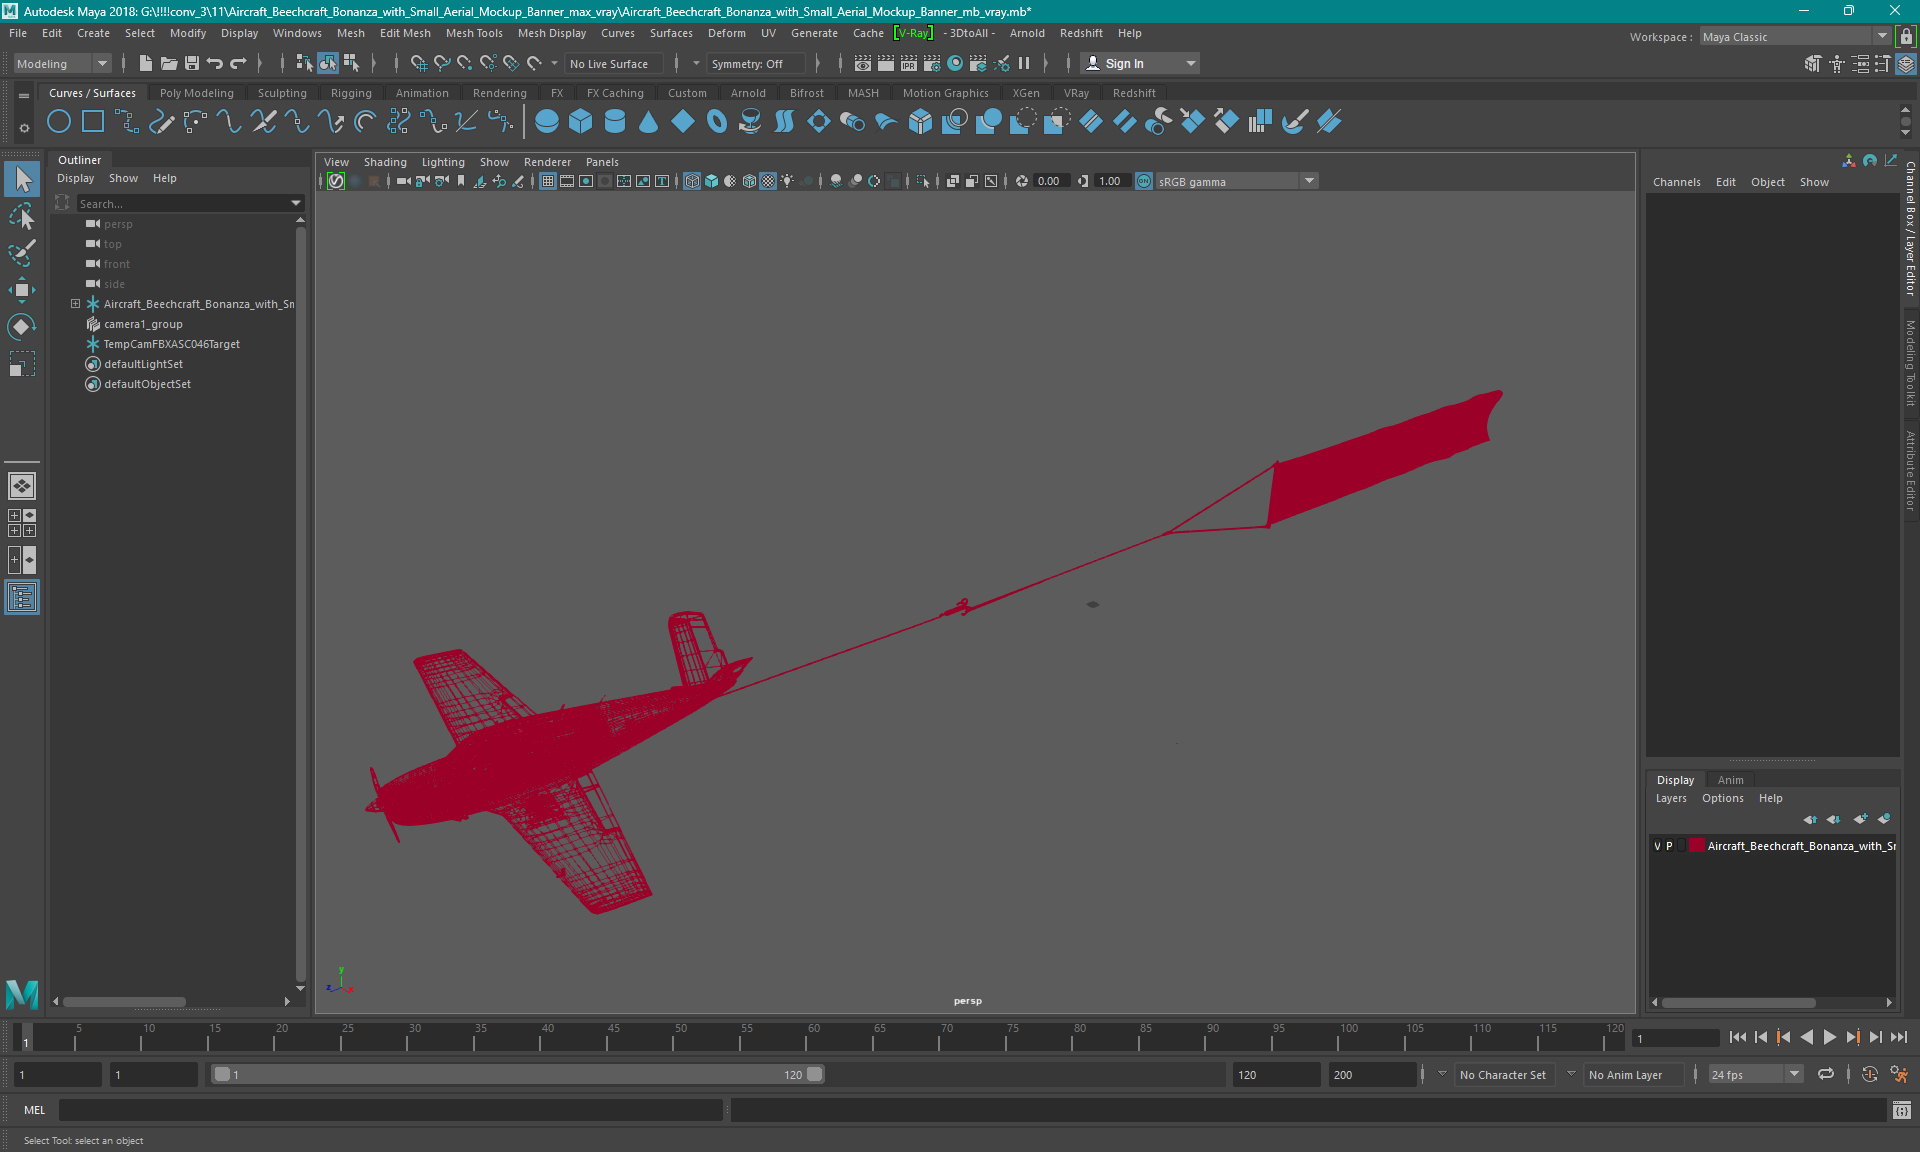
Task: Toggle viewport color management button
Action: [x=1144, y=181]
